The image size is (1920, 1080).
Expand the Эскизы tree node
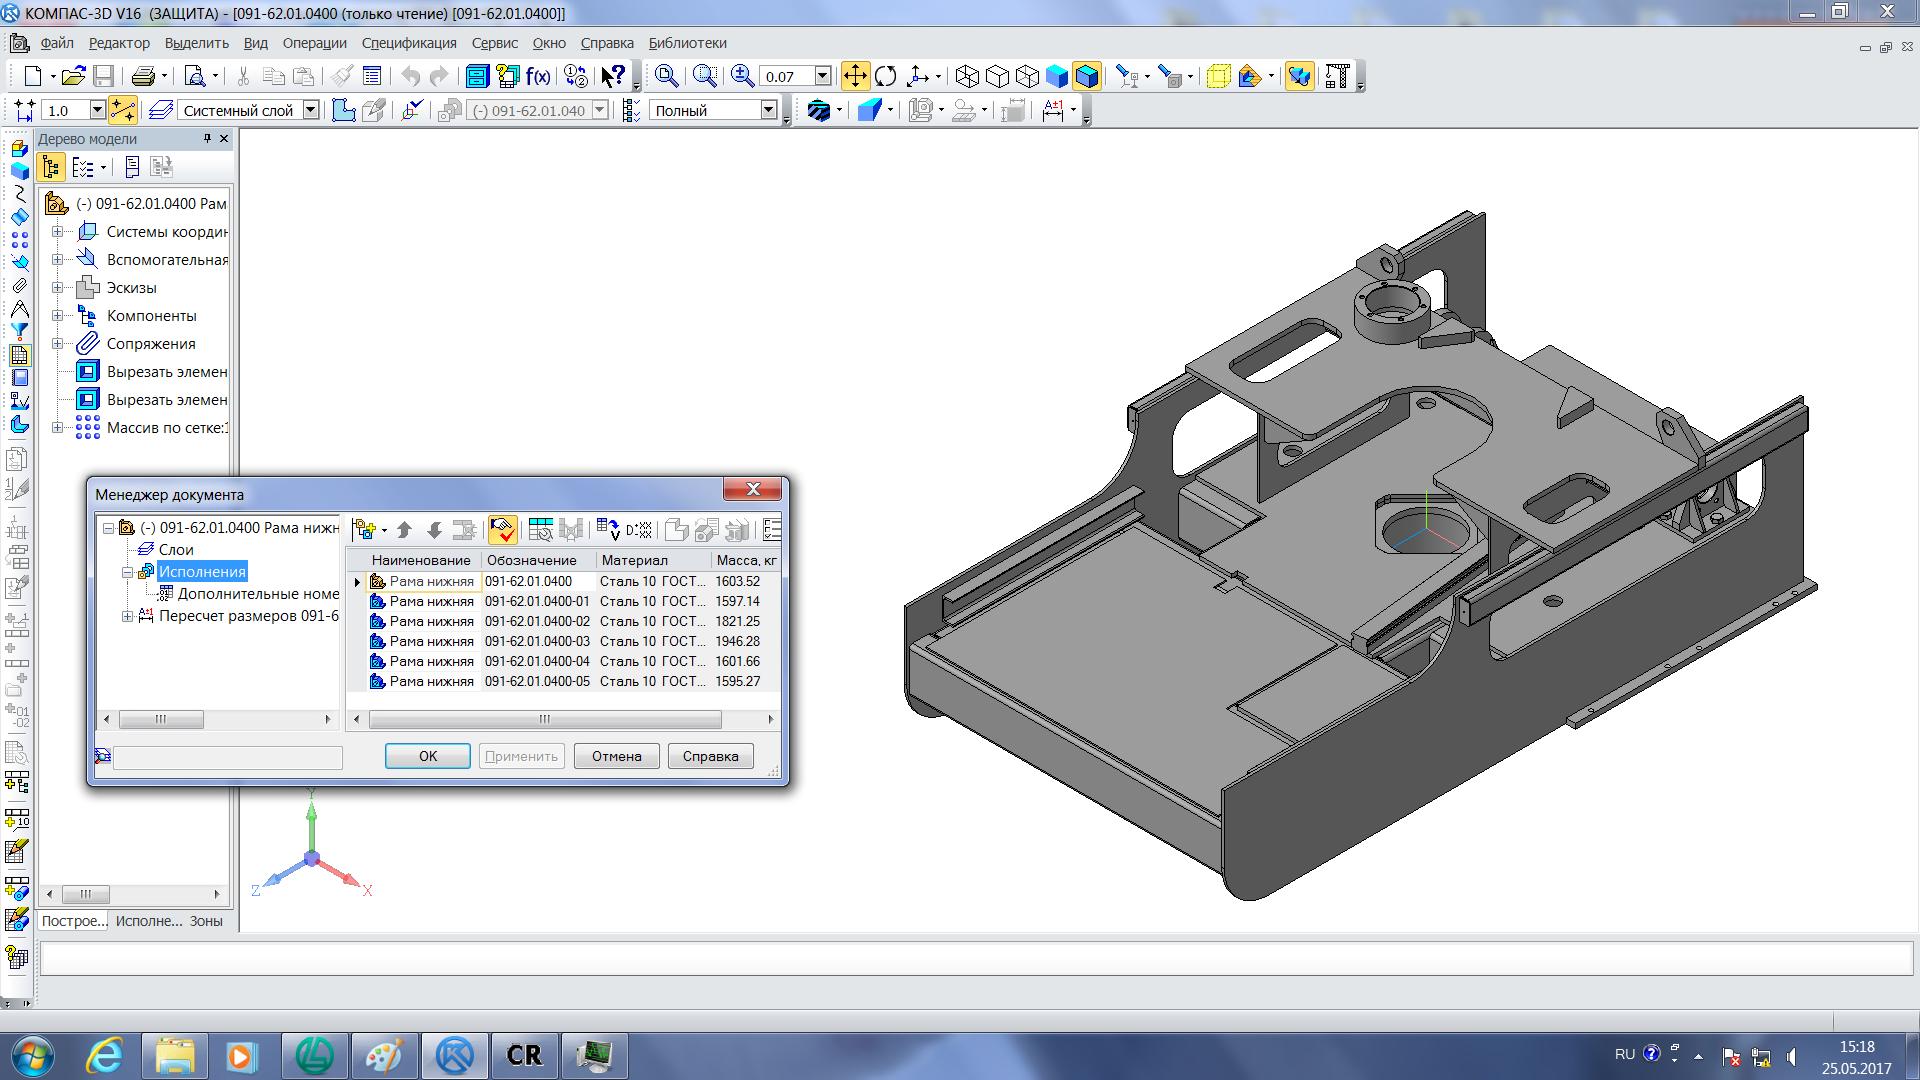(x=58, y=288)
